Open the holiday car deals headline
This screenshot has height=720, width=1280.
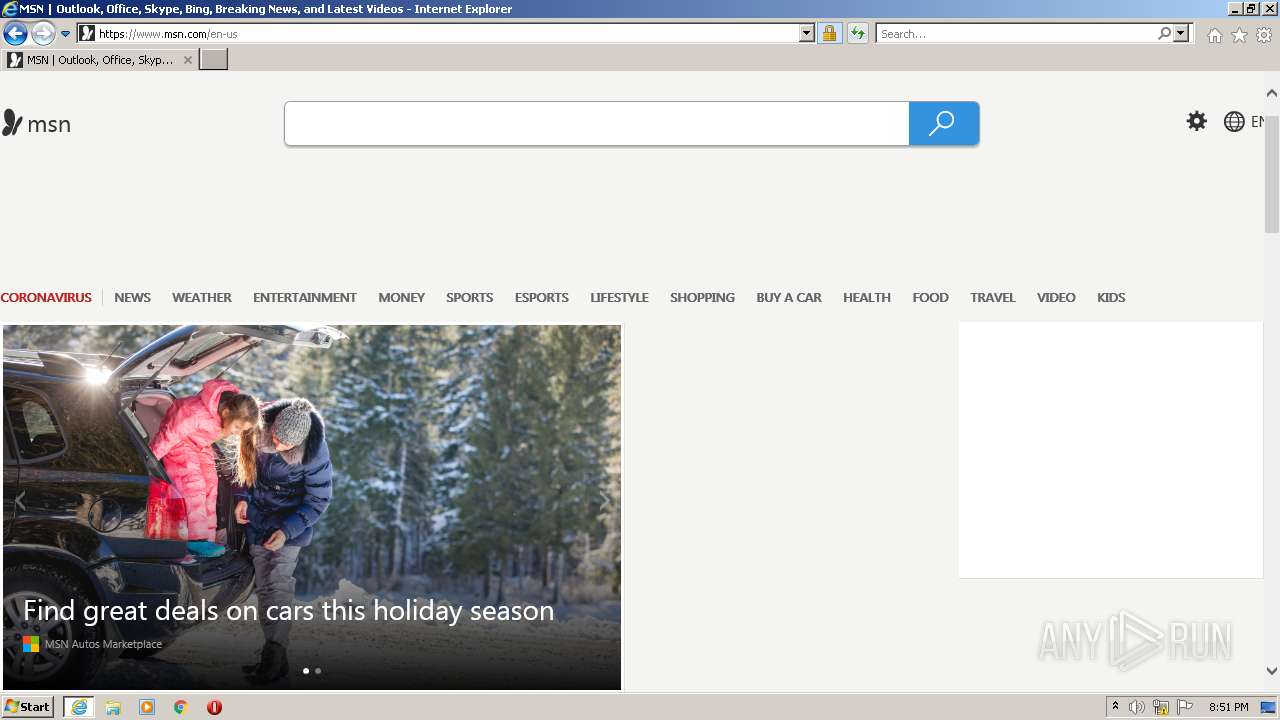click(288, 610)
